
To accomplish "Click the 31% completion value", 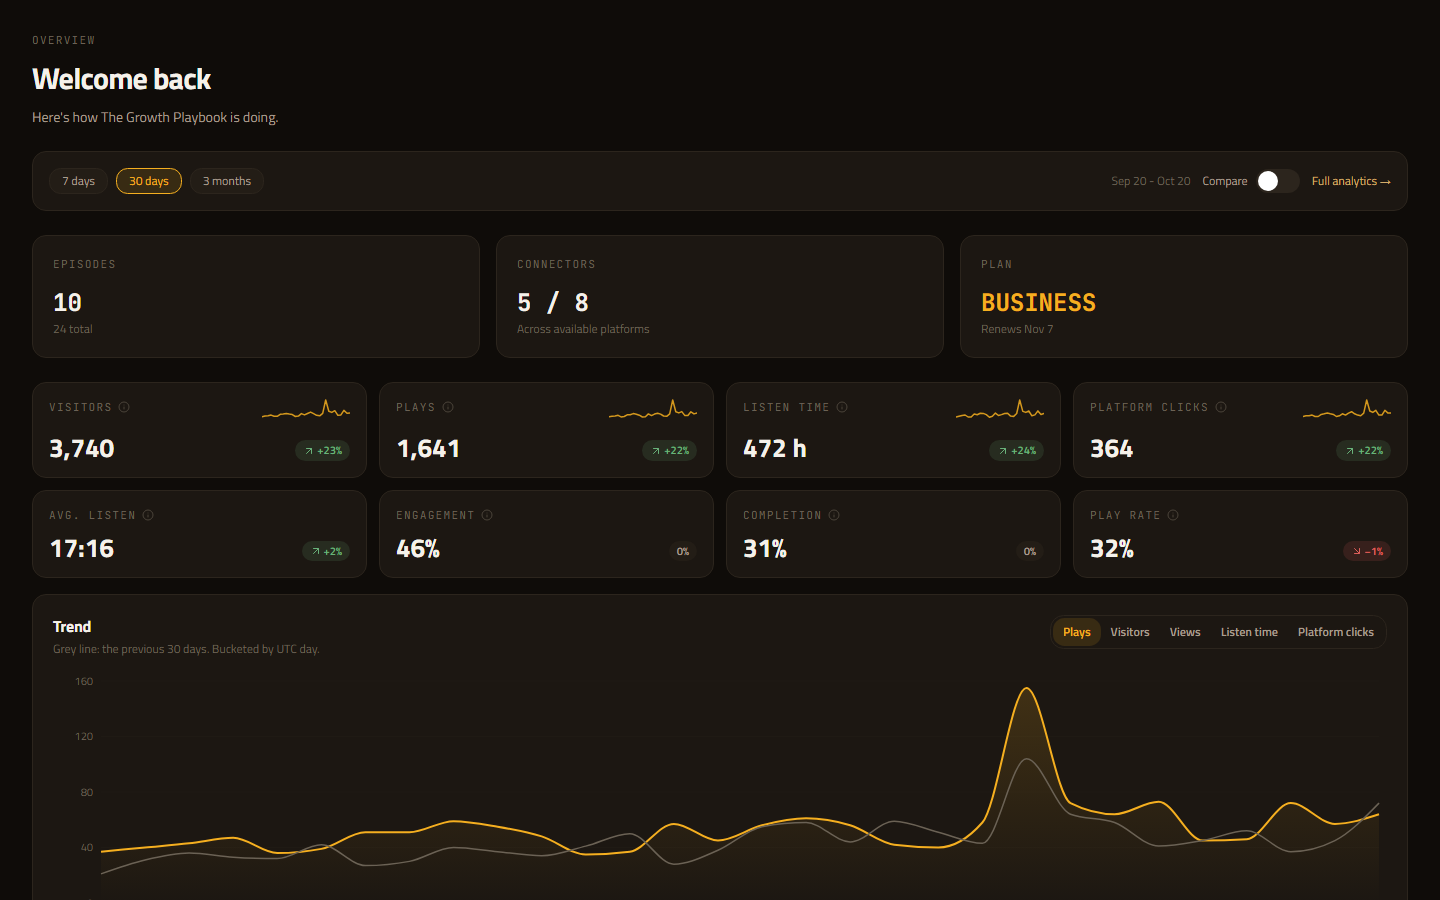I will click(765, 549).
